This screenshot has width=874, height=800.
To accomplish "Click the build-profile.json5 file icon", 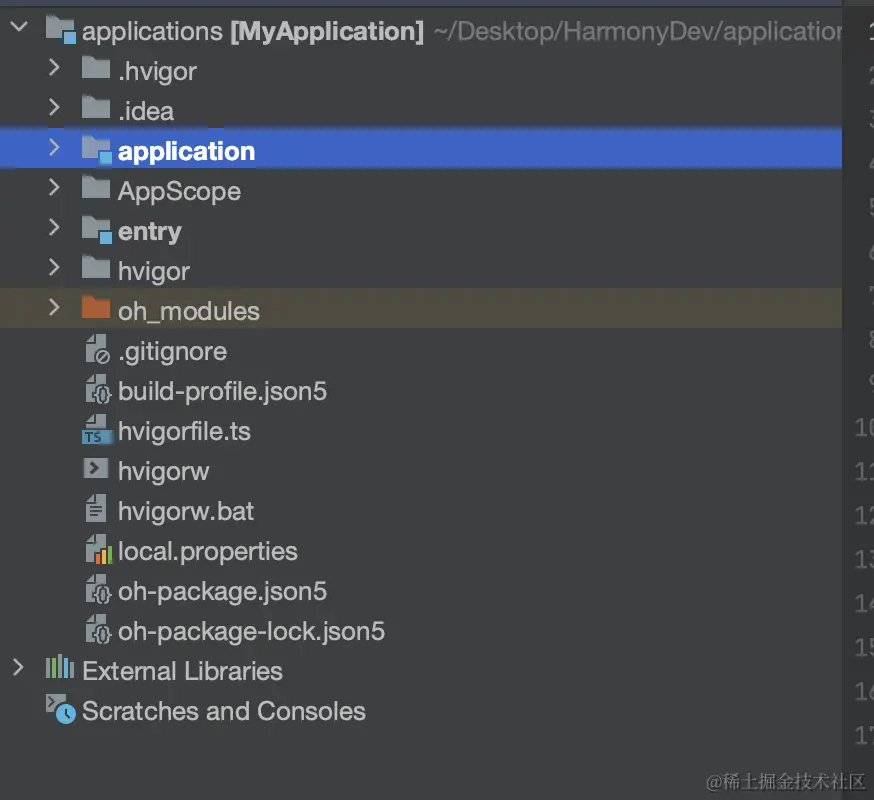I will [96, 391].
